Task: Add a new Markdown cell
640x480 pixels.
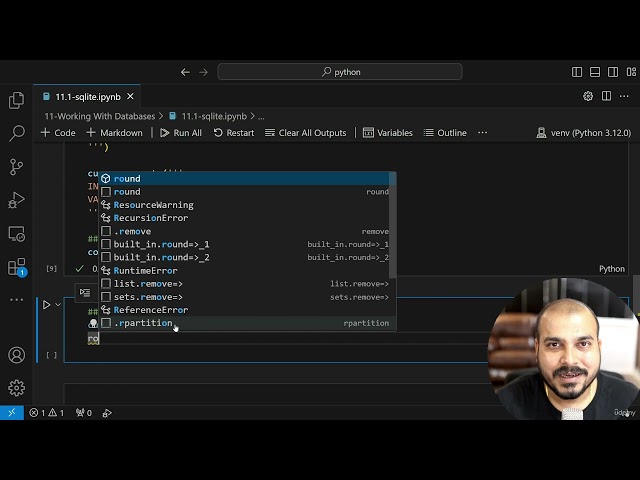Action: 114,133
